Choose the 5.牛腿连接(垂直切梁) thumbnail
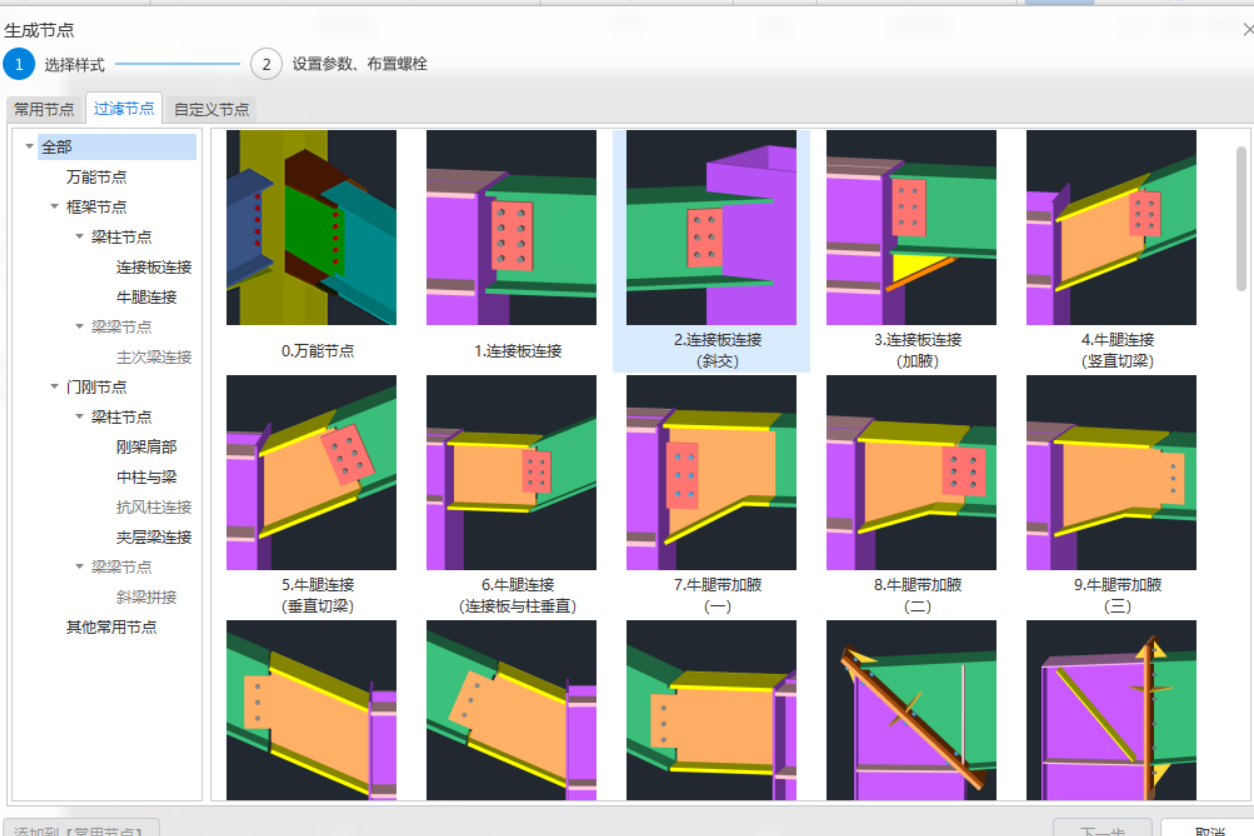Image resolution: width=1254 pixels, height=836 pixels. pos(311,472)
